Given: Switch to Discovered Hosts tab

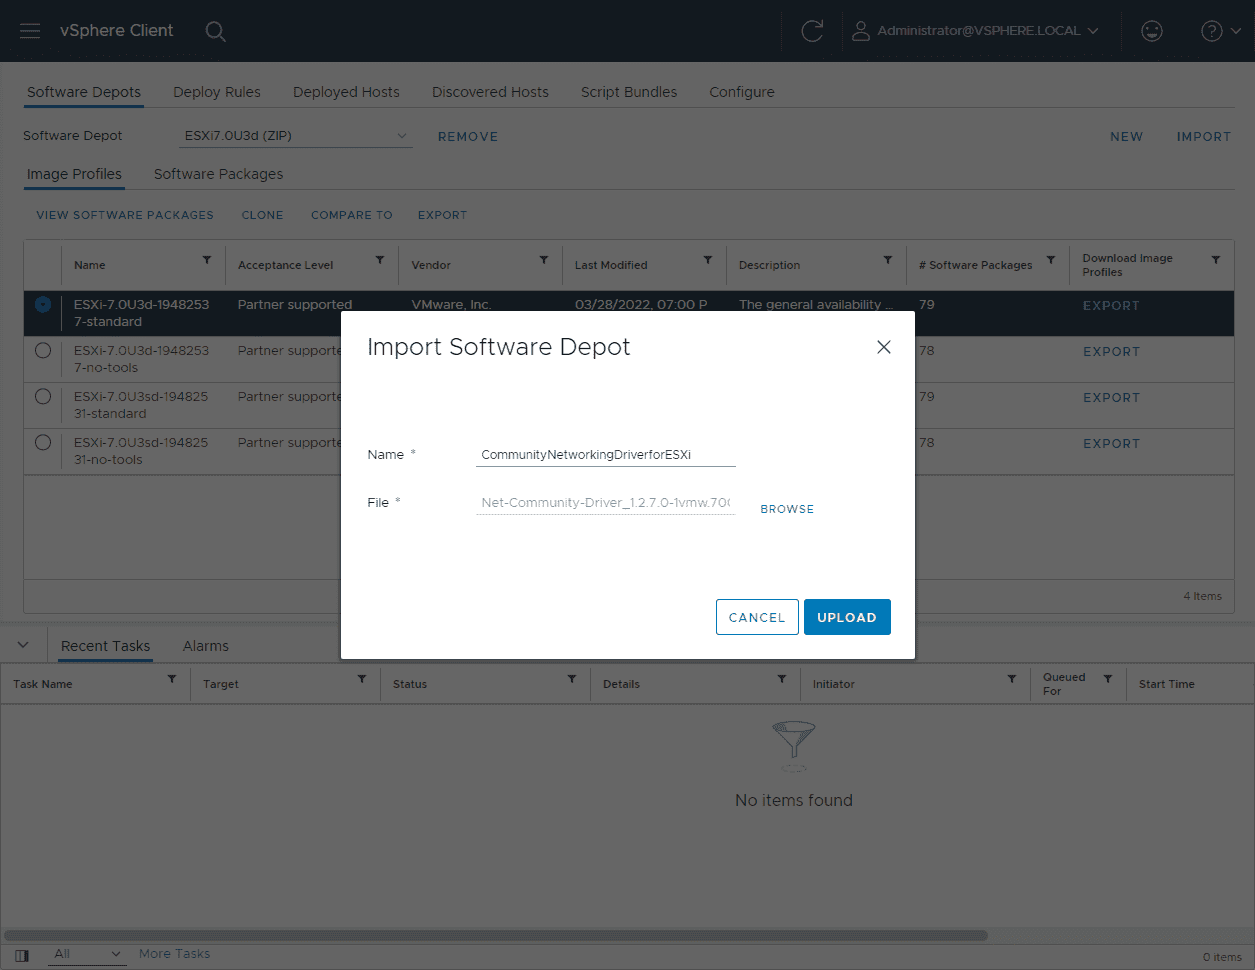Looking at the screenshot, I should point(490,92).
